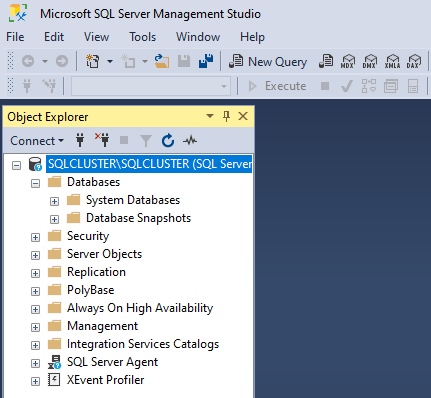Screen dimensions: 431x398
Task: Click the Save All icon in toolbar
Action: coord(206,61)
